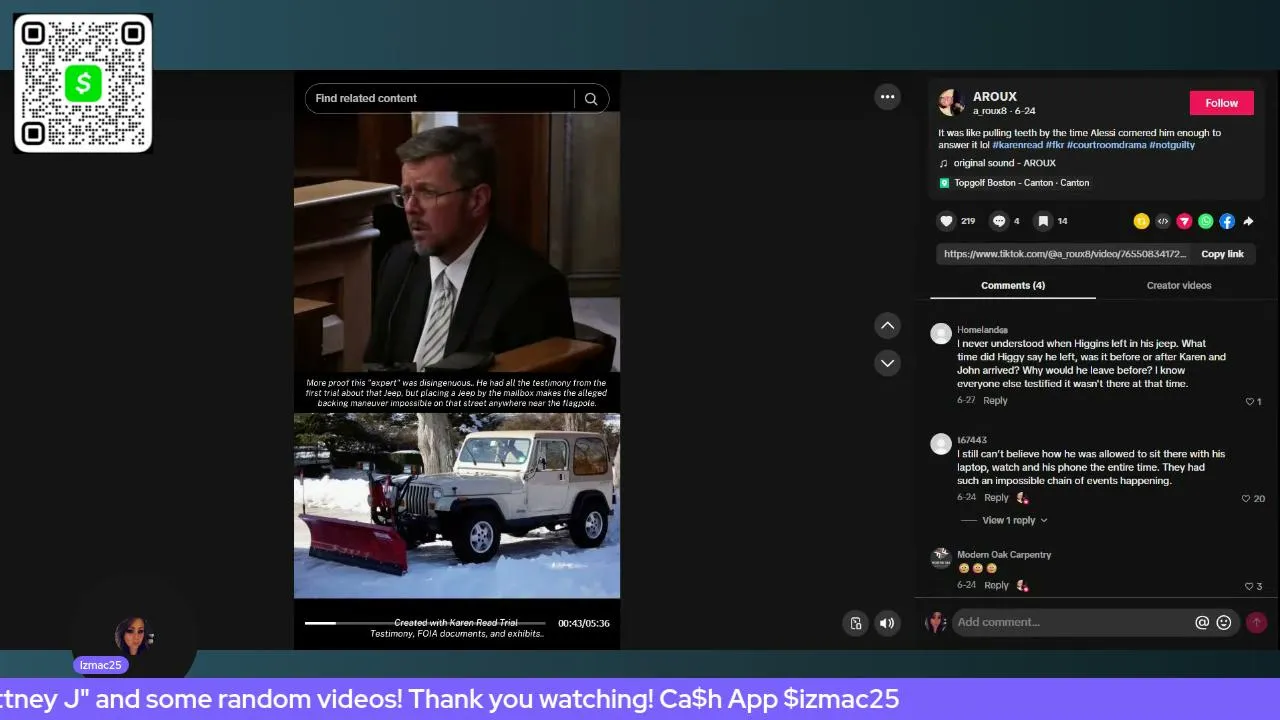Like the Modern Oak Carpentry comment
This screenshot has width=1280, height=720.
pos(1248,586)
